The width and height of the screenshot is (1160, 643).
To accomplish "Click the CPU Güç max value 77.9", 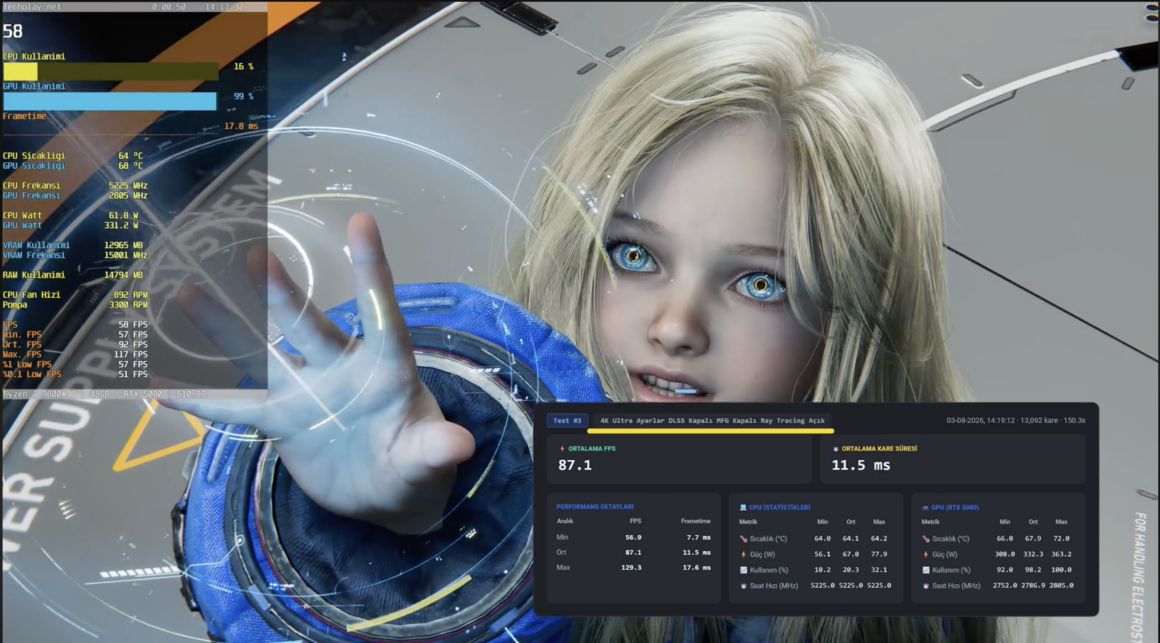I will point(878,554).
